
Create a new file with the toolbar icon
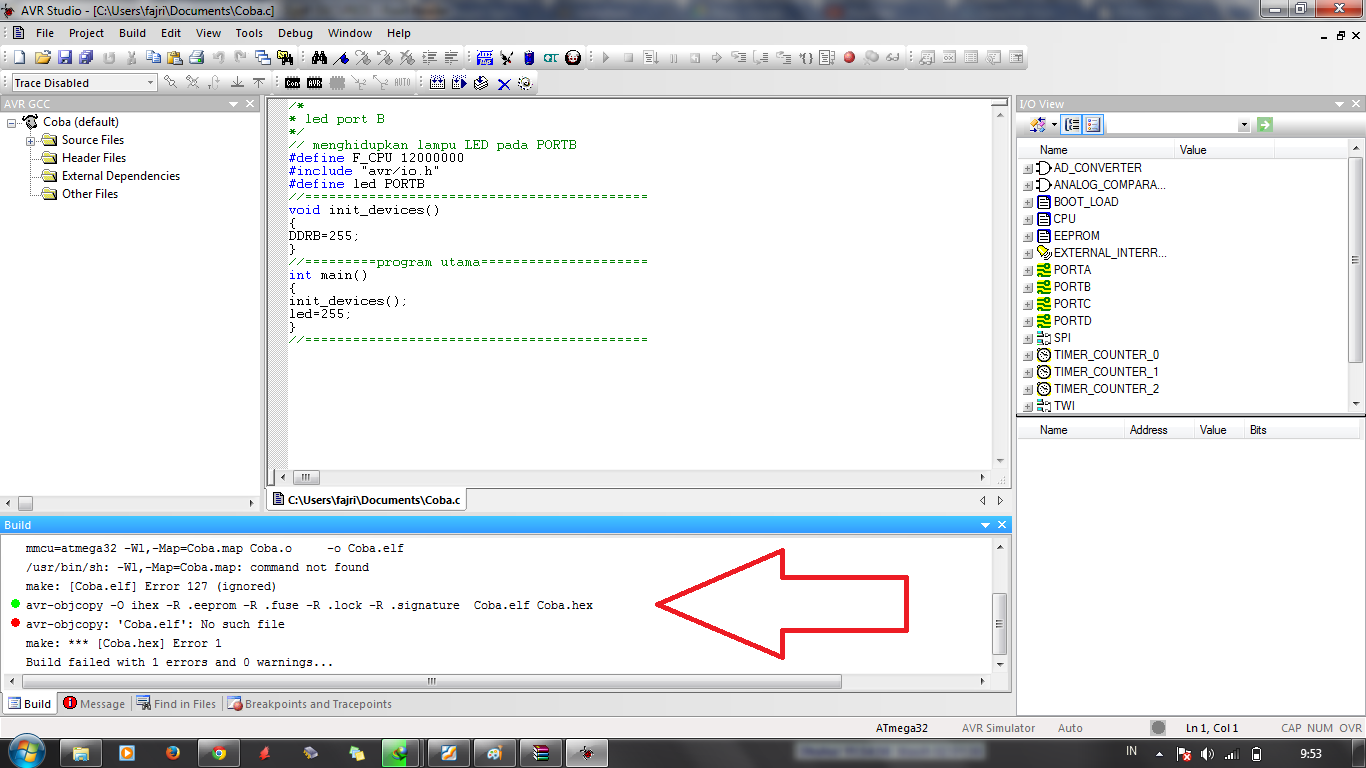(19, 57)
